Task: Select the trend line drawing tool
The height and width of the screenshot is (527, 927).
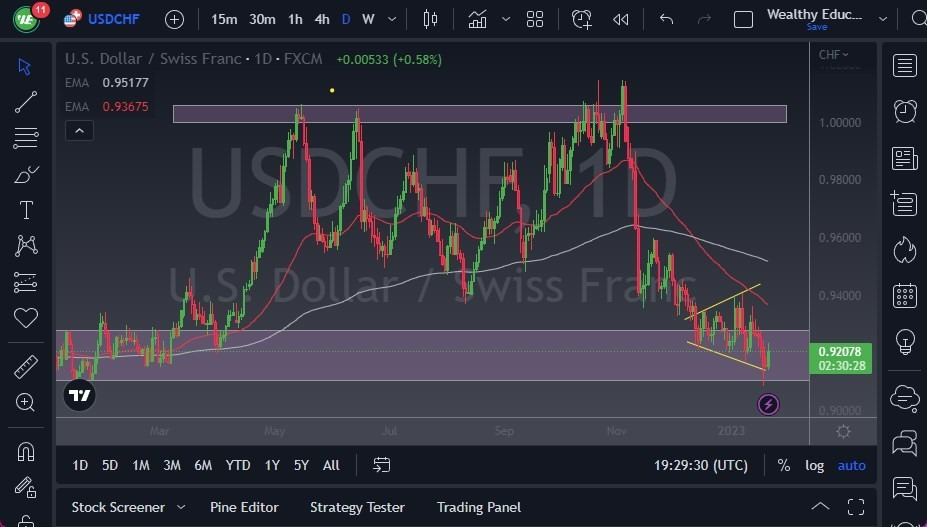Action: (25, 102)
